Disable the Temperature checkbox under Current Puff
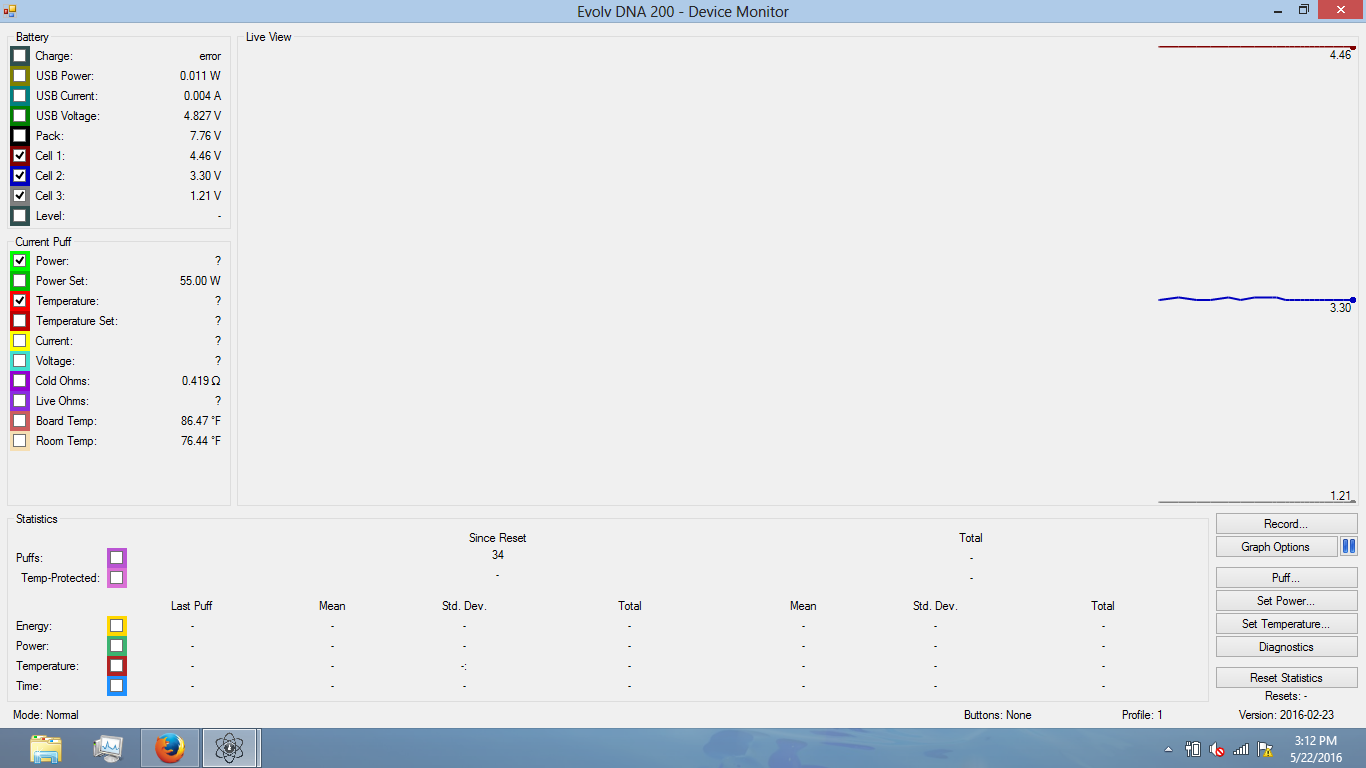1366x768 pixels. tap(20, 301)
